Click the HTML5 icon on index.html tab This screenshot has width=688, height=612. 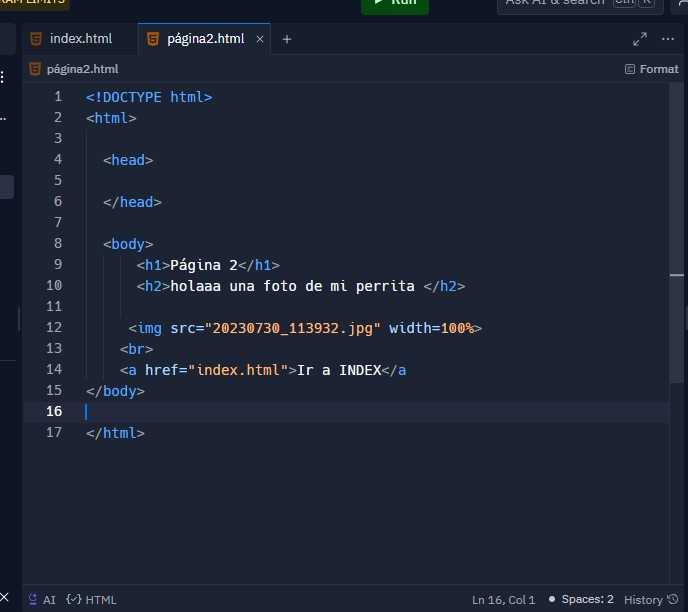pyautogui.click(x=36, y=39)
